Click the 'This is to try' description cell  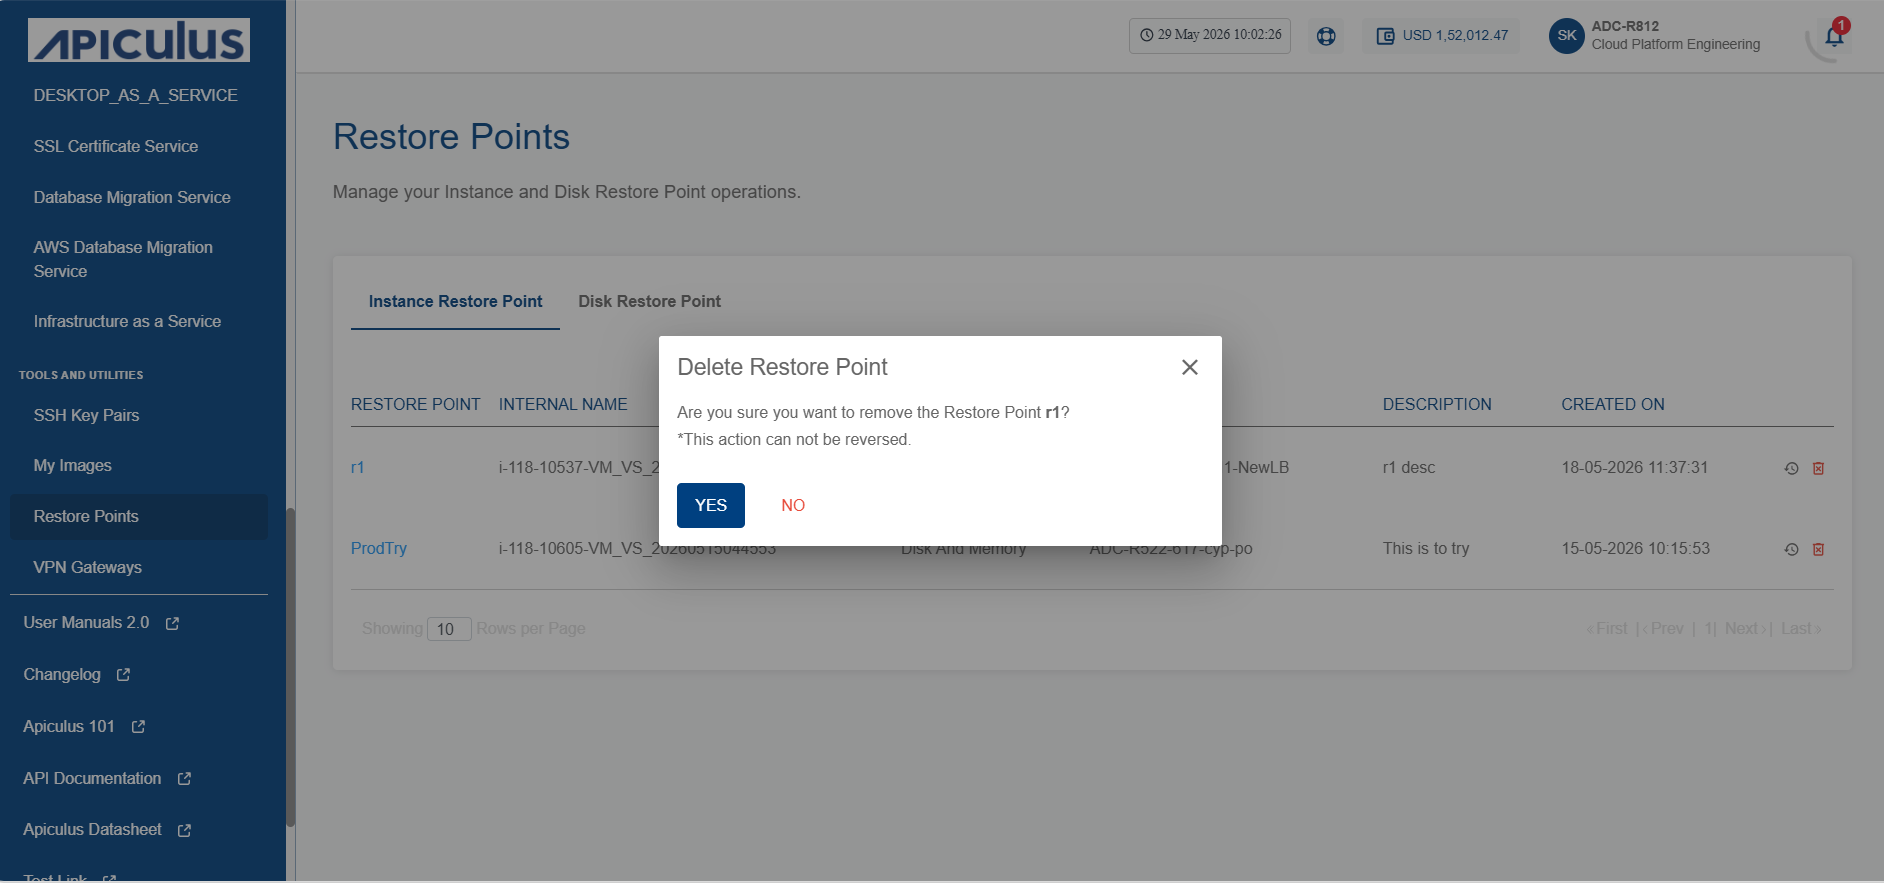click(1426, 548)
